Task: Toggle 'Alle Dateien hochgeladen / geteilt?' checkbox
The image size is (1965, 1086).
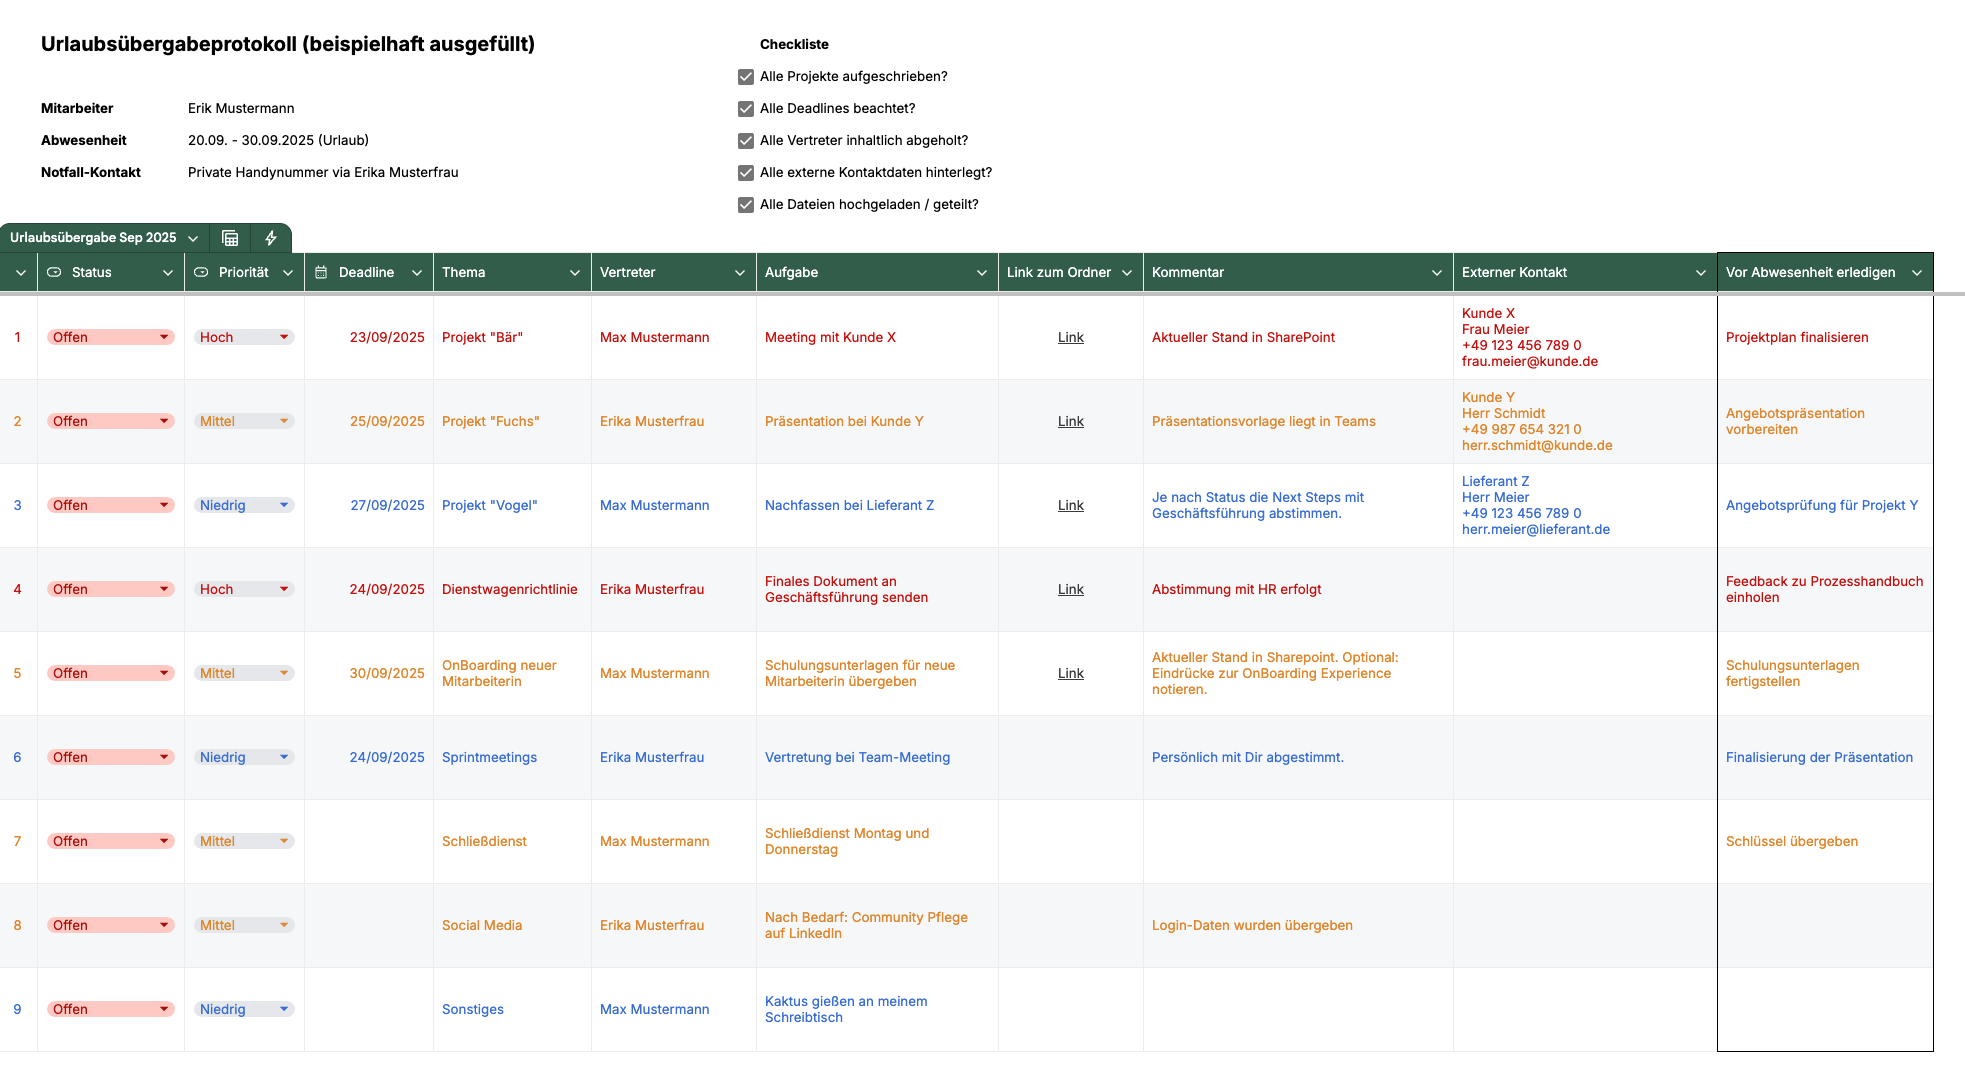Action: click(746, 205)
